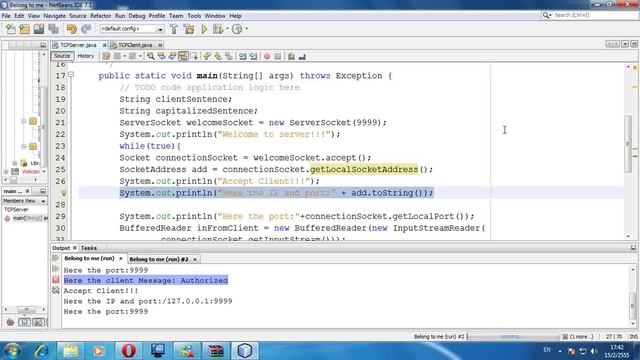This screenshot has height=360, width=640.
Task: Click the Profile Project clock icon
Action: click(x=237, y=29)
